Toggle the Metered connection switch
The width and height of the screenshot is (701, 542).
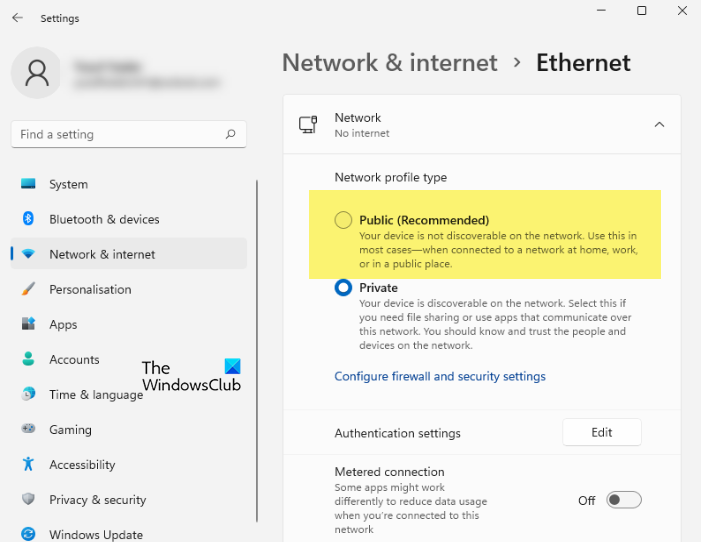623,500
